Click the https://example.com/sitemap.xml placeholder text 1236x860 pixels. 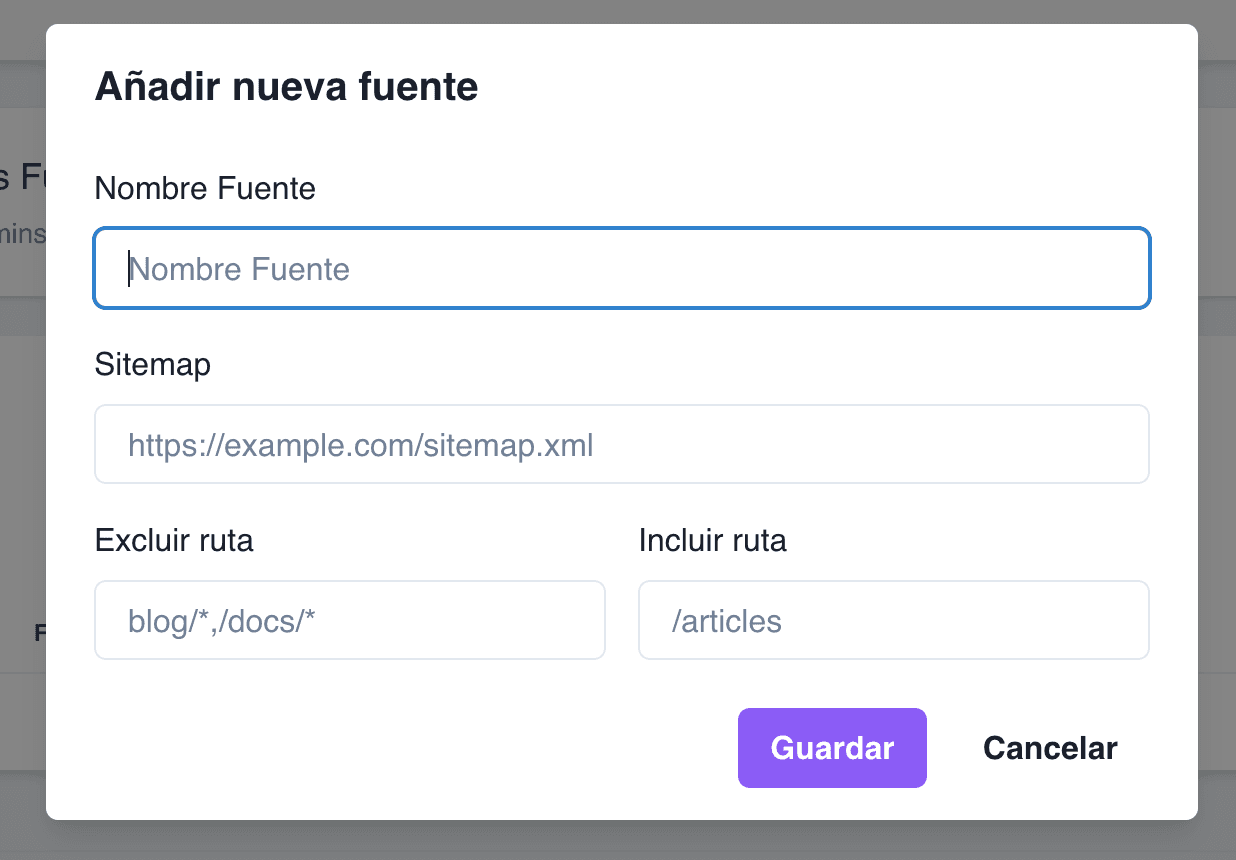[359, 444]
